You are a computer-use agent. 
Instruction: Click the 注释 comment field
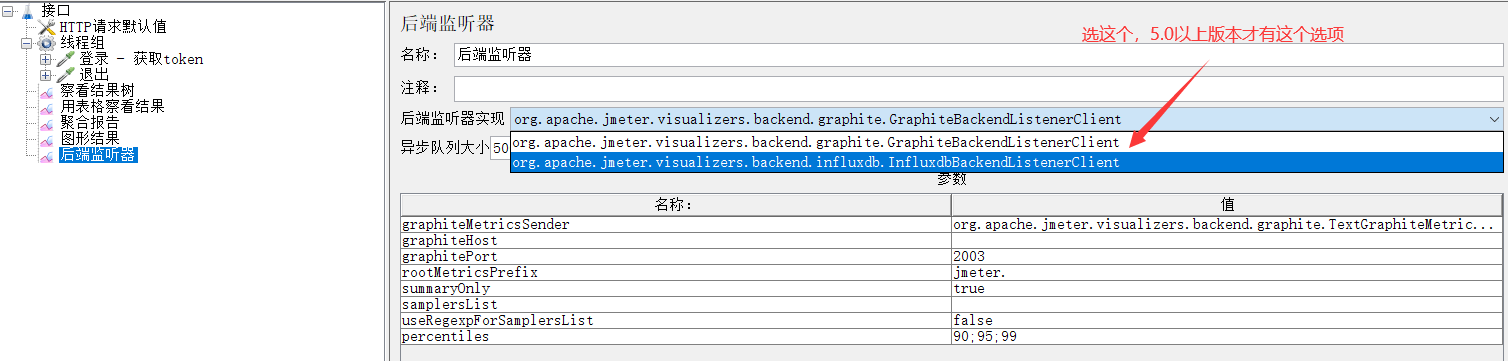click(x=978, y=89)
